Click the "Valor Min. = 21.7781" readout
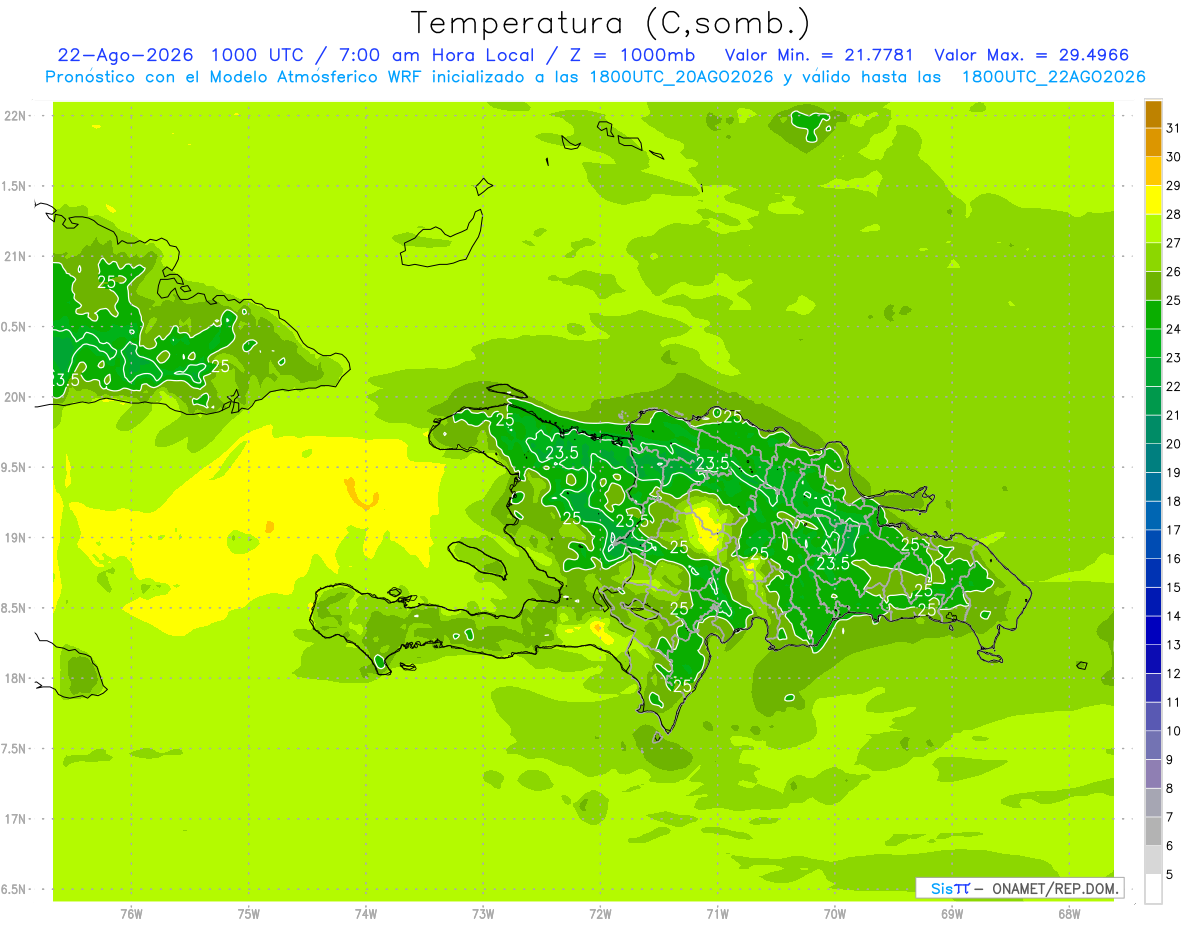 click(819, 55)
